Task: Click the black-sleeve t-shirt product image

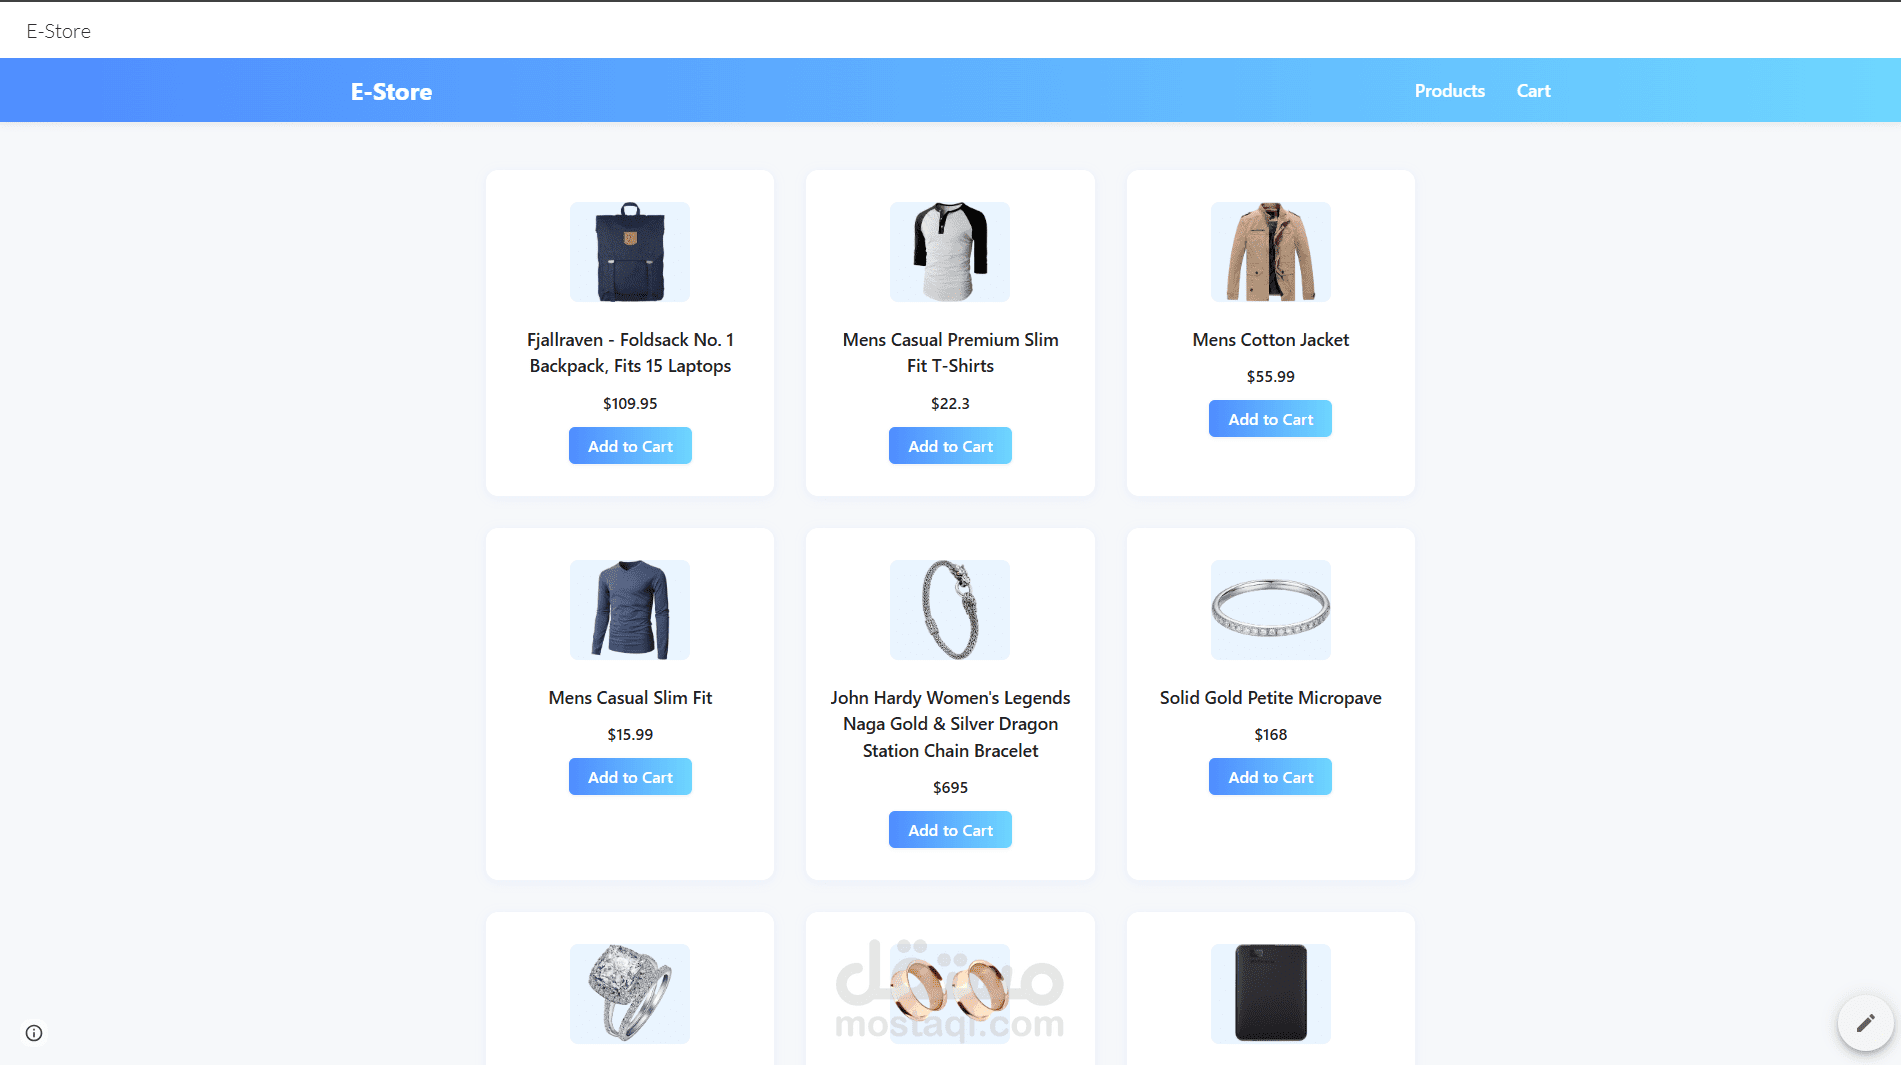Action: click(x=950, y=252)
